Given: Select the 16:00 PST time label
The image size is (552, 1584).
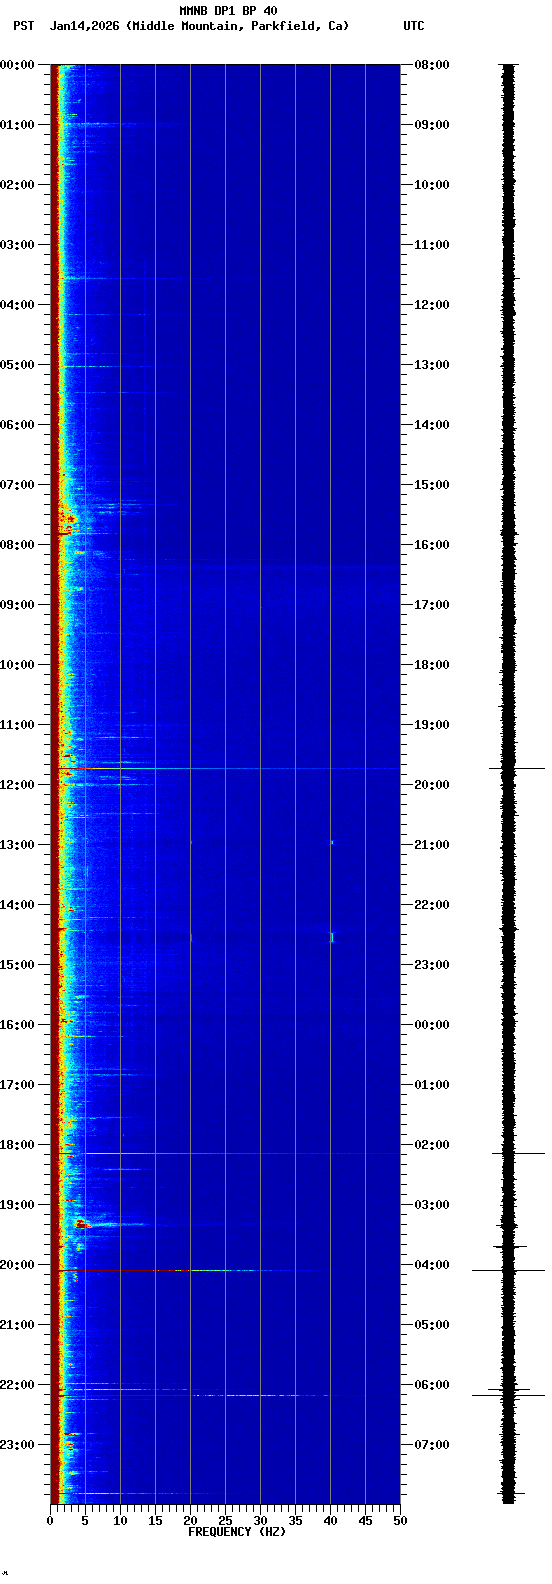Looking at the screenshot, I should pos(18,1025).
